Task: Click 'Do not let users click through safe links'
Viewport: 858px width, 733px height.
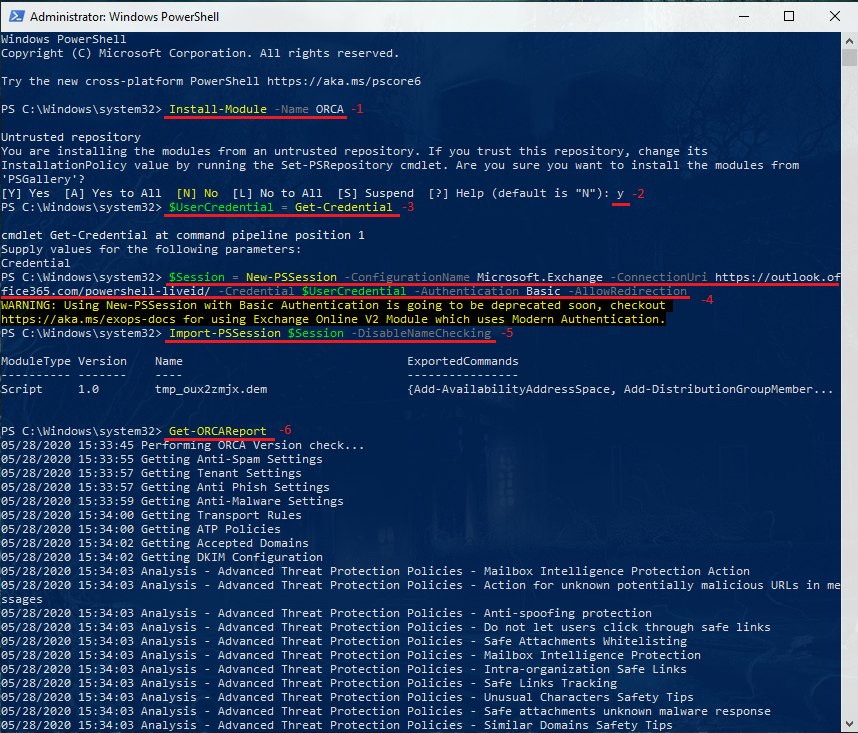Action: click(x=627, y=627)
